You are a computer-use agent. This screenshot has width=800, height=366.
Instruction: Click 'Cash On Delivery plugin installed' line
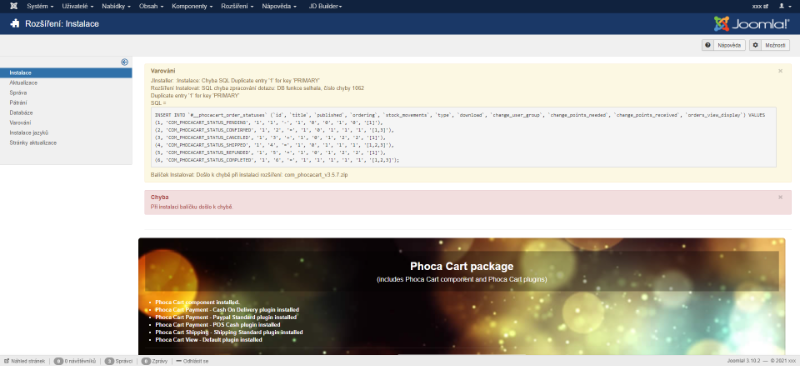tap(227, 310)
